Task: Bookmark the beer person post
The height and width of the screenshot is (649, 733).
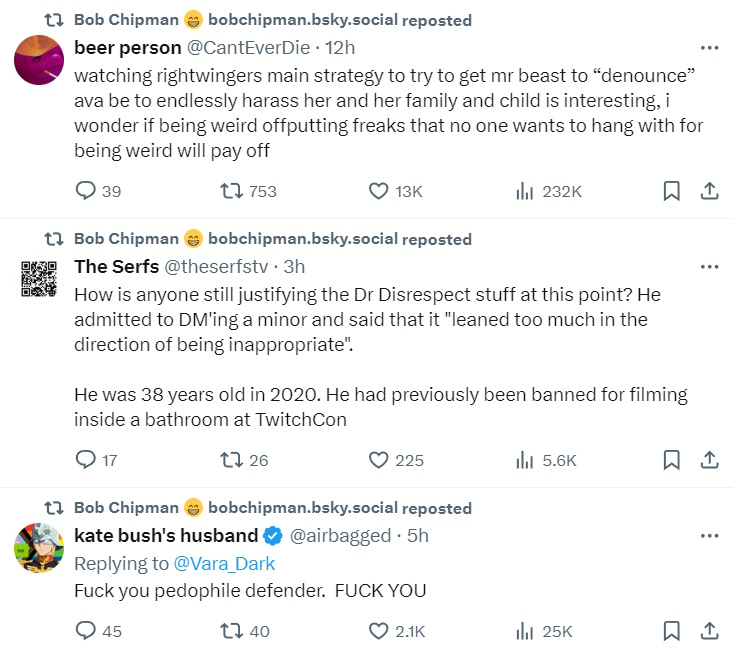Action: (x=672, y=191)
